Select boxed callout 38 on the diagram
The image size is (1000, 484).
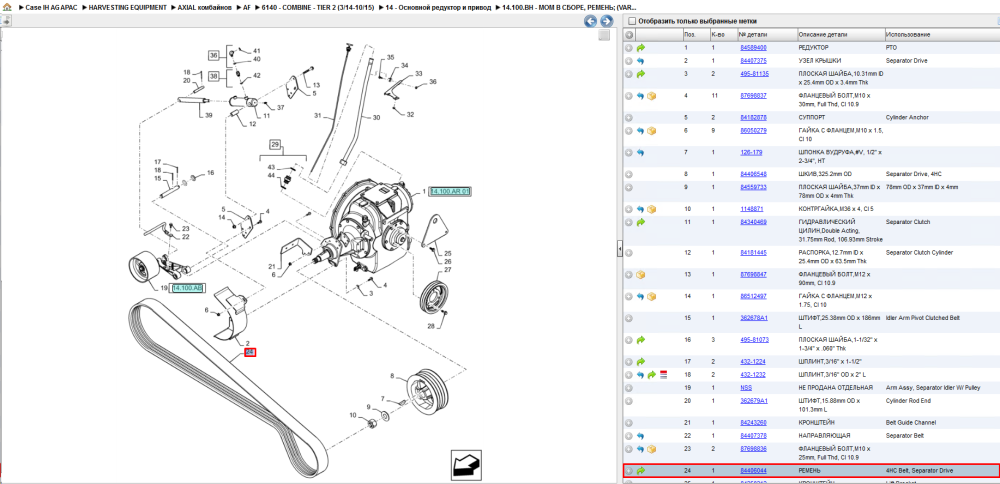click(214, 77)
